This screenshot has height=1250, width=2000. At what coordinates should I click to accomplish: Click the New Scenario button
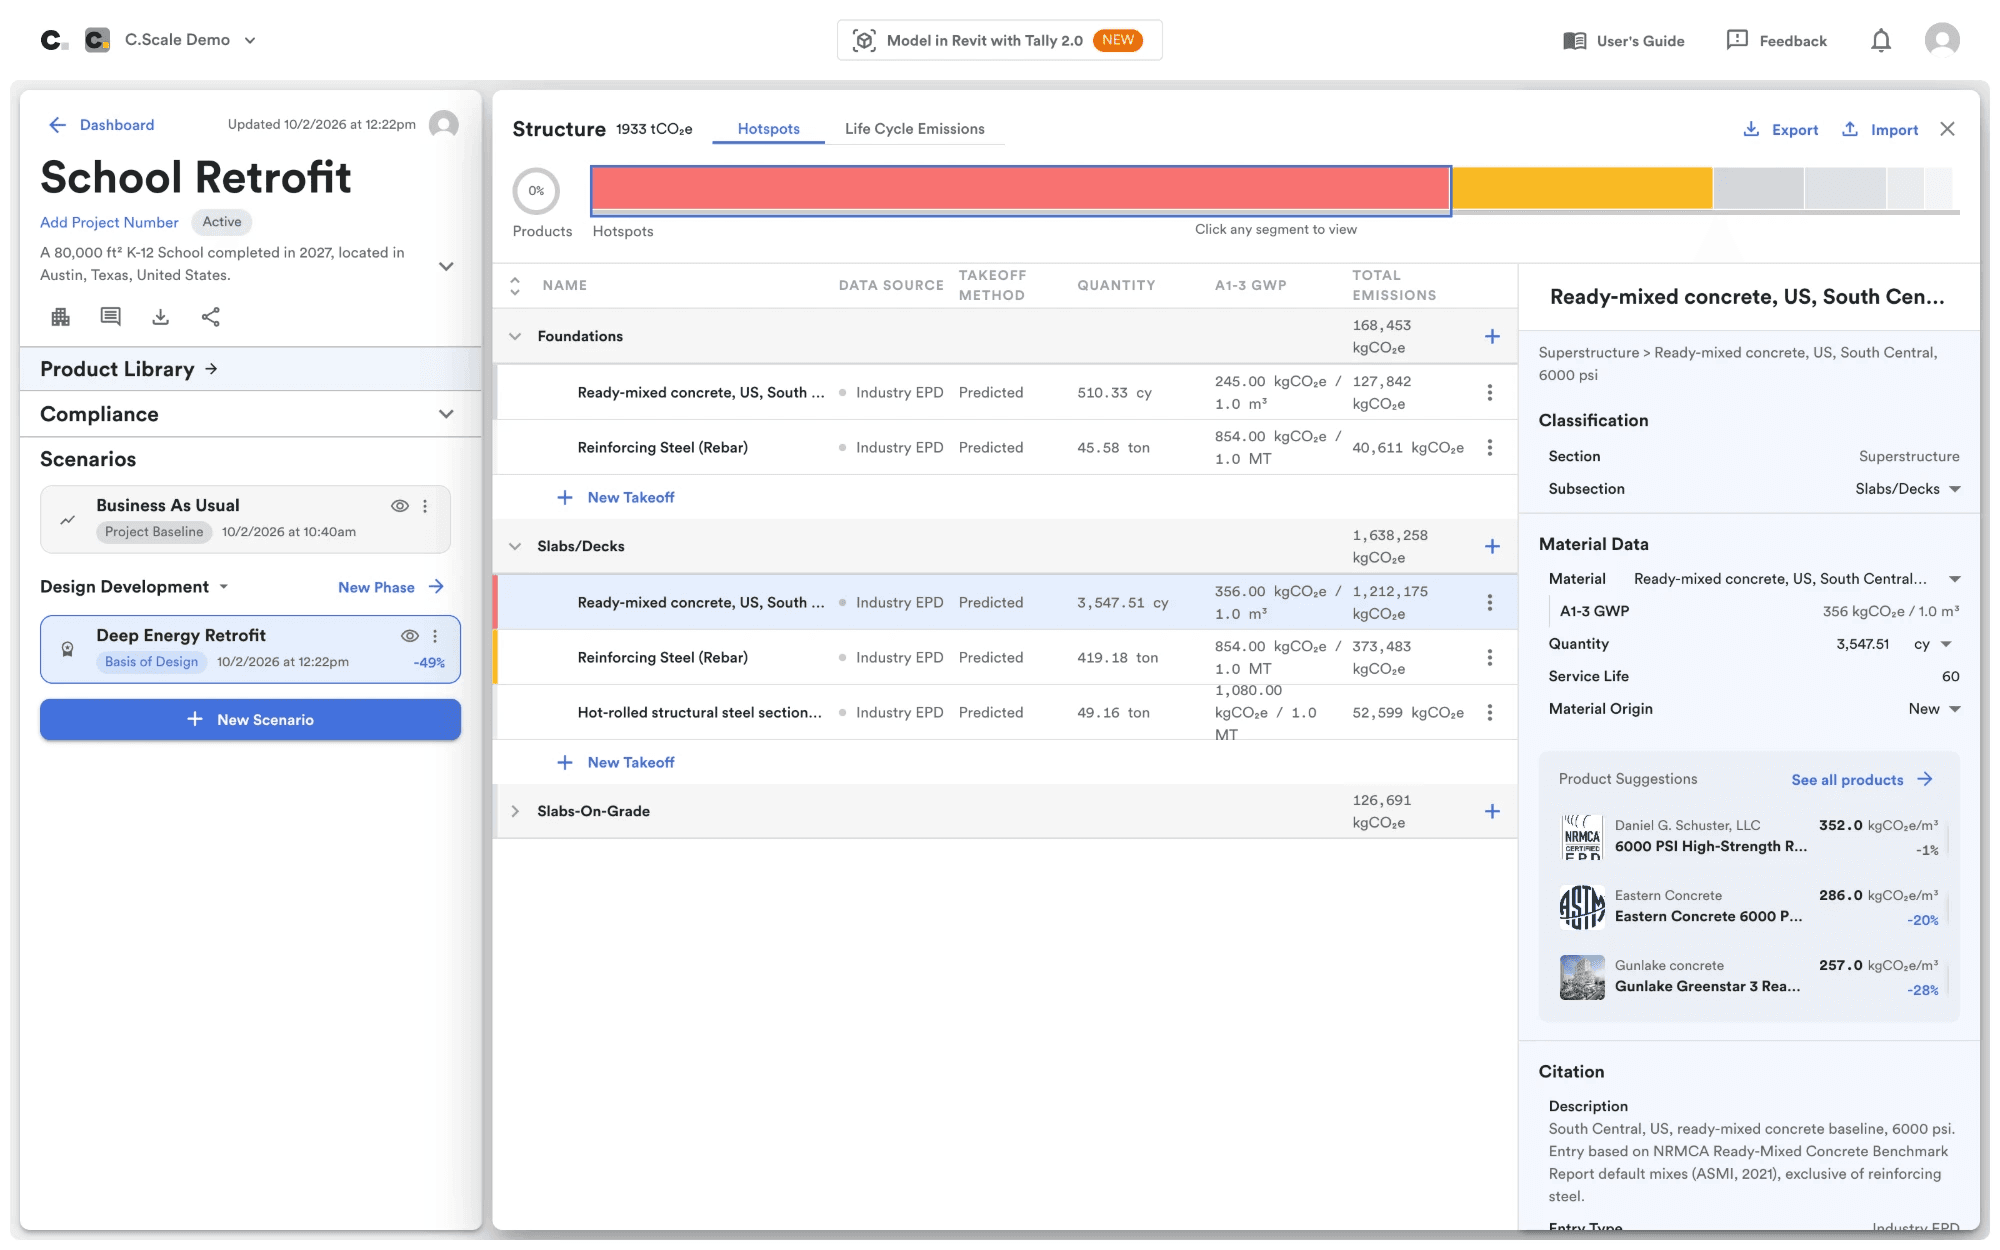click(x=250, y=720)
